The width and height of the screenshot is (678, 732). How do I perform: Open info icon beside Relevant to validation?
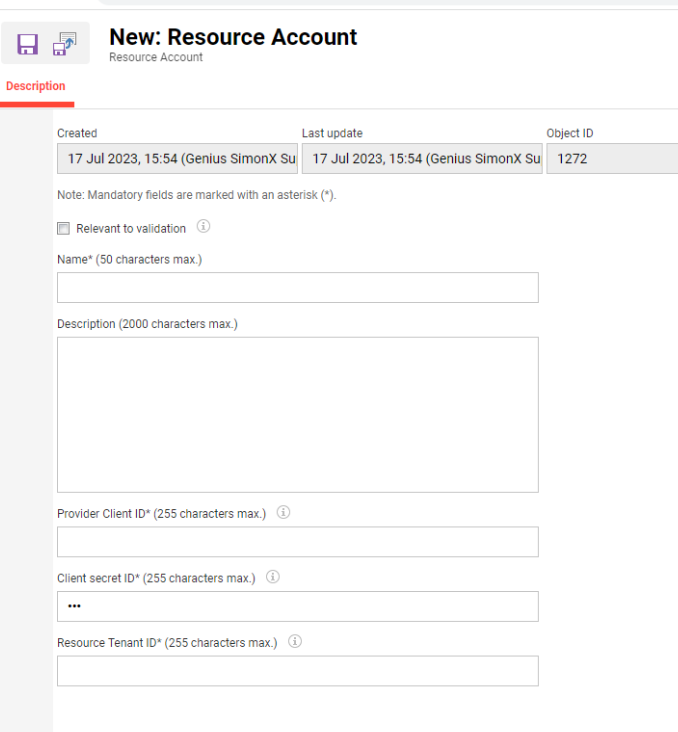[203, 227]
